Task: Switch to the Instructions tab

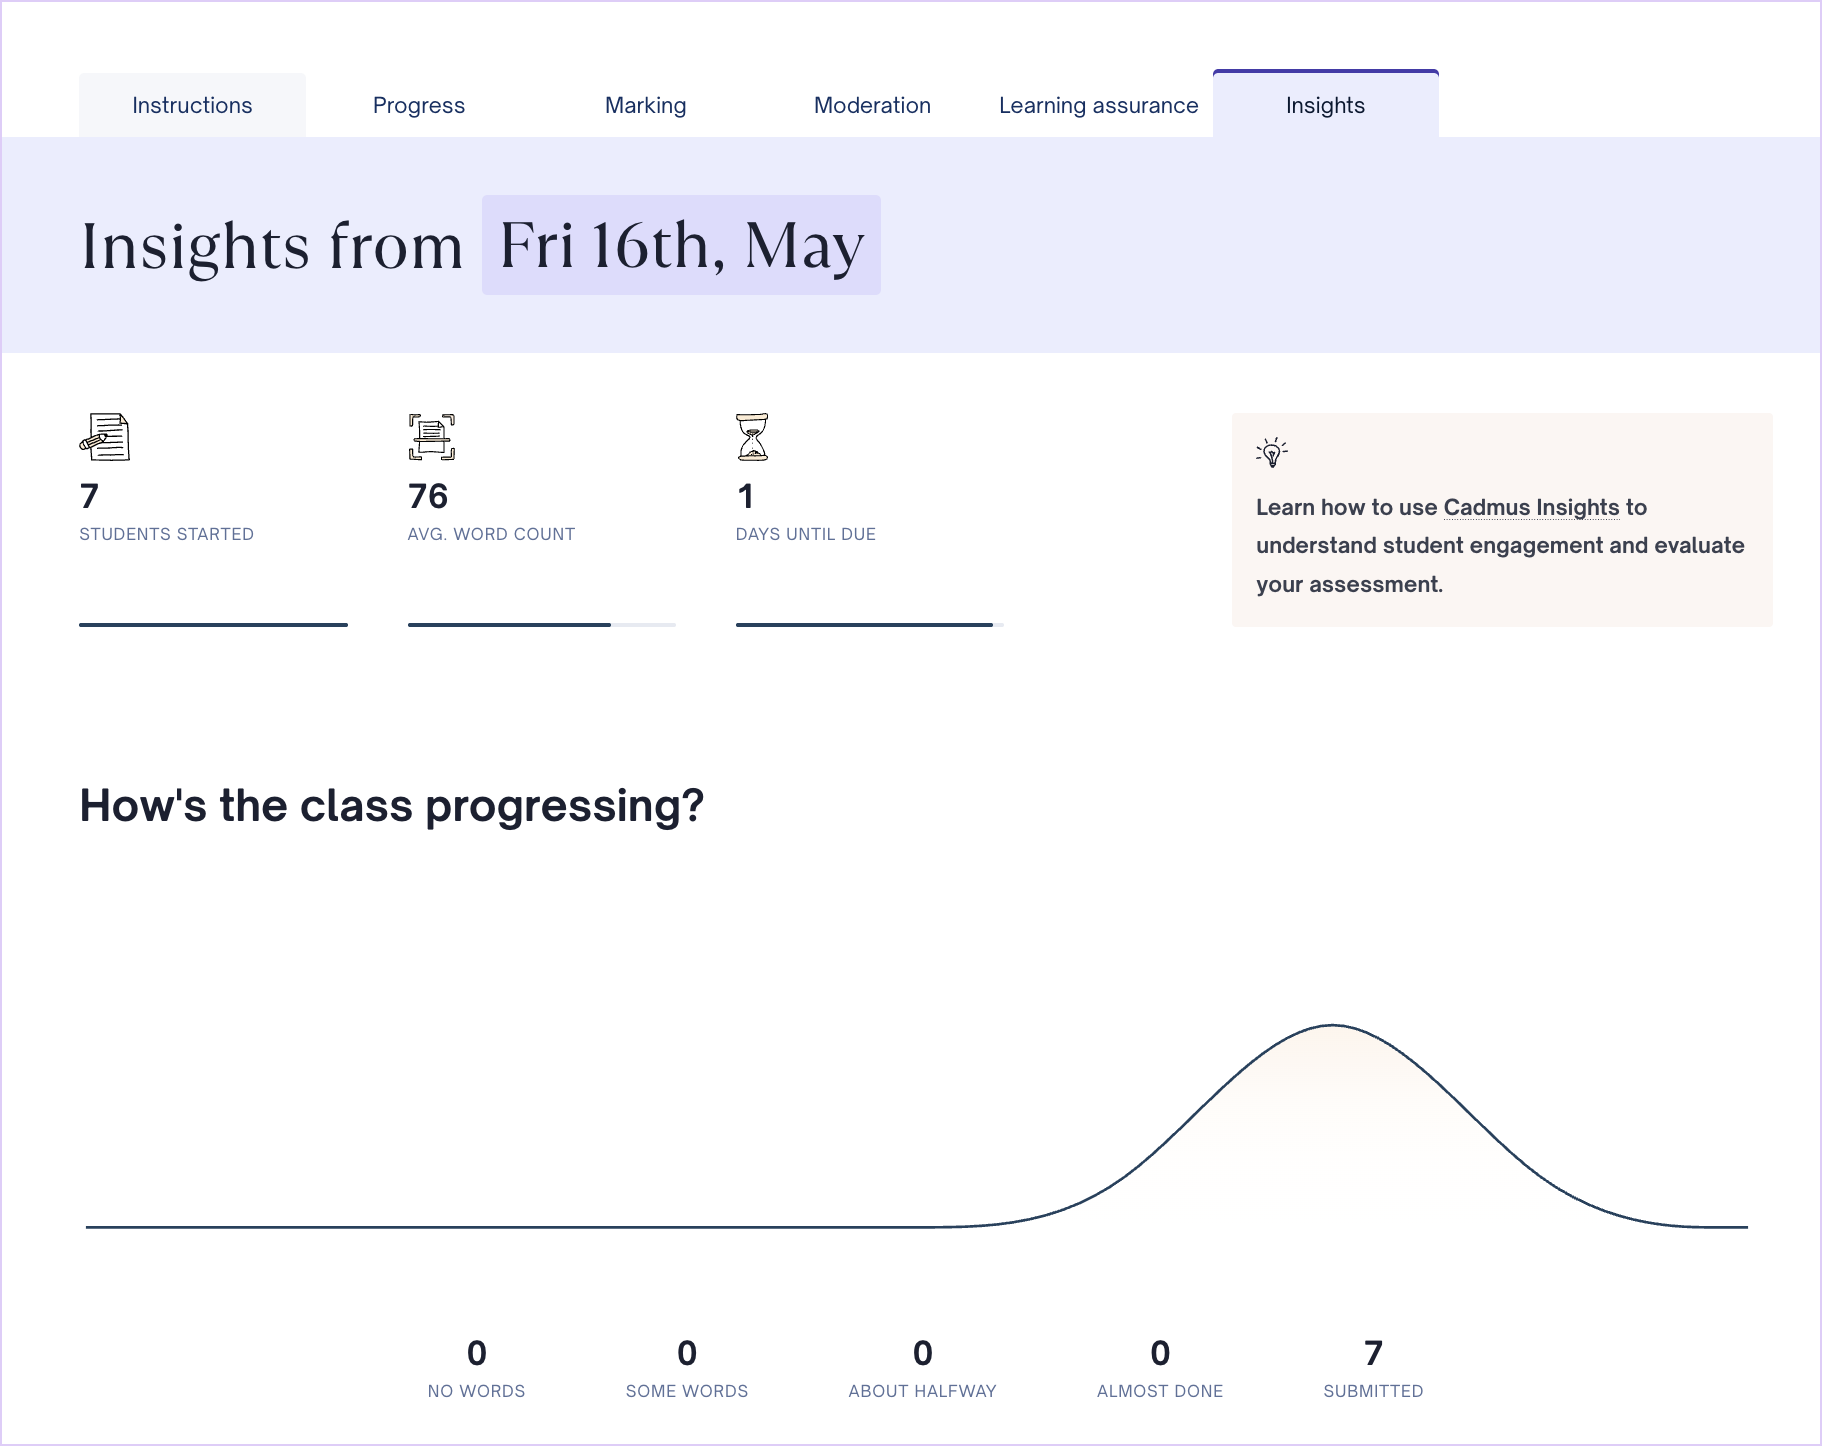Action: pos(192,105)
